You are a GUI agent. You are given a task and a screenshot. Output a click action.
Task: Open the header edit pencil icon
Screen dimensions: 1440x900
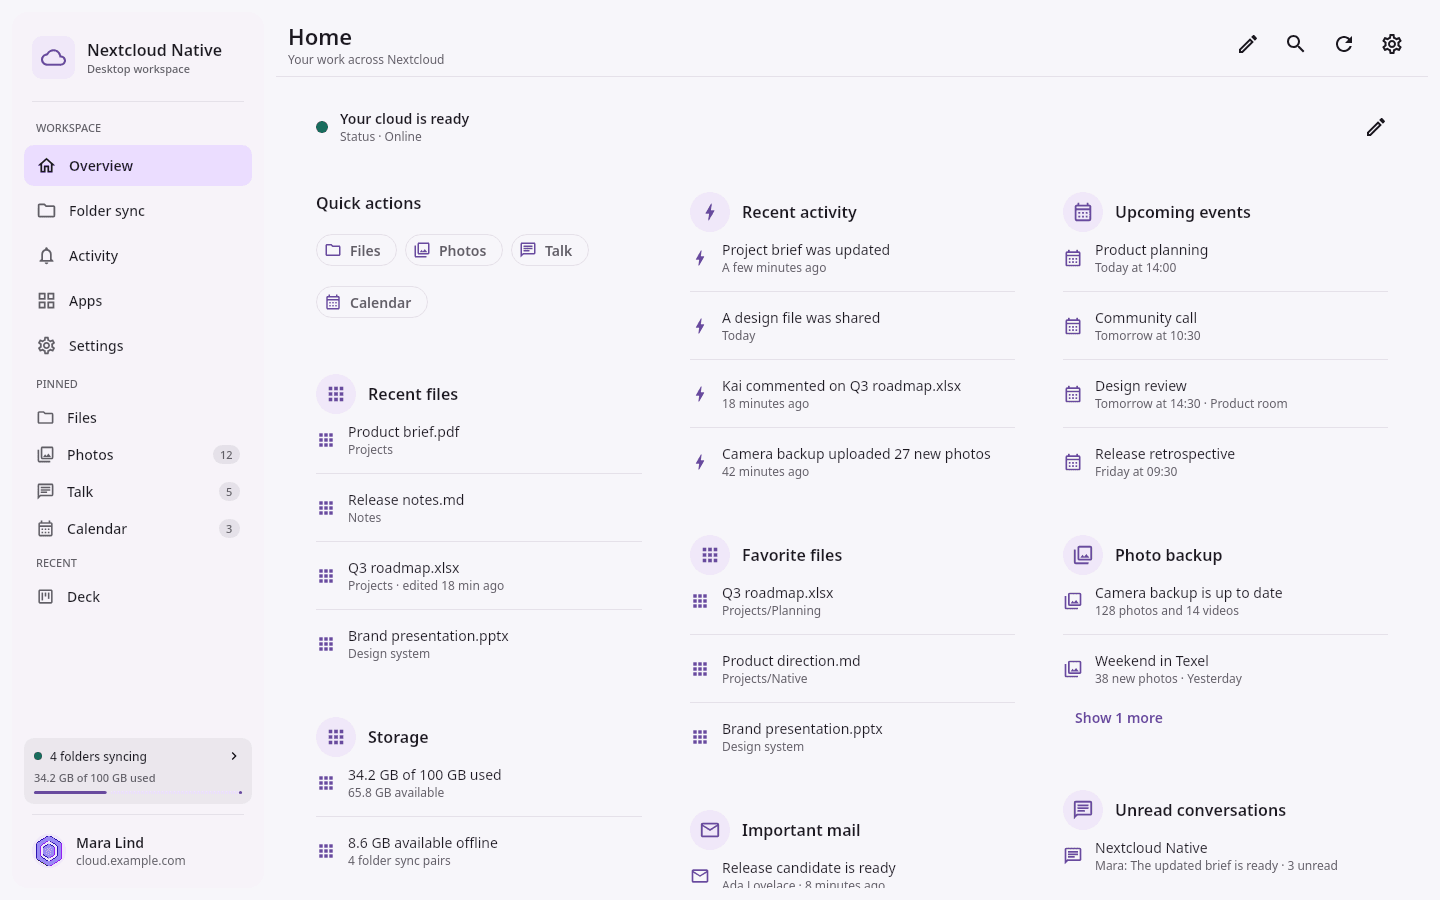[x=1248, y=44]
